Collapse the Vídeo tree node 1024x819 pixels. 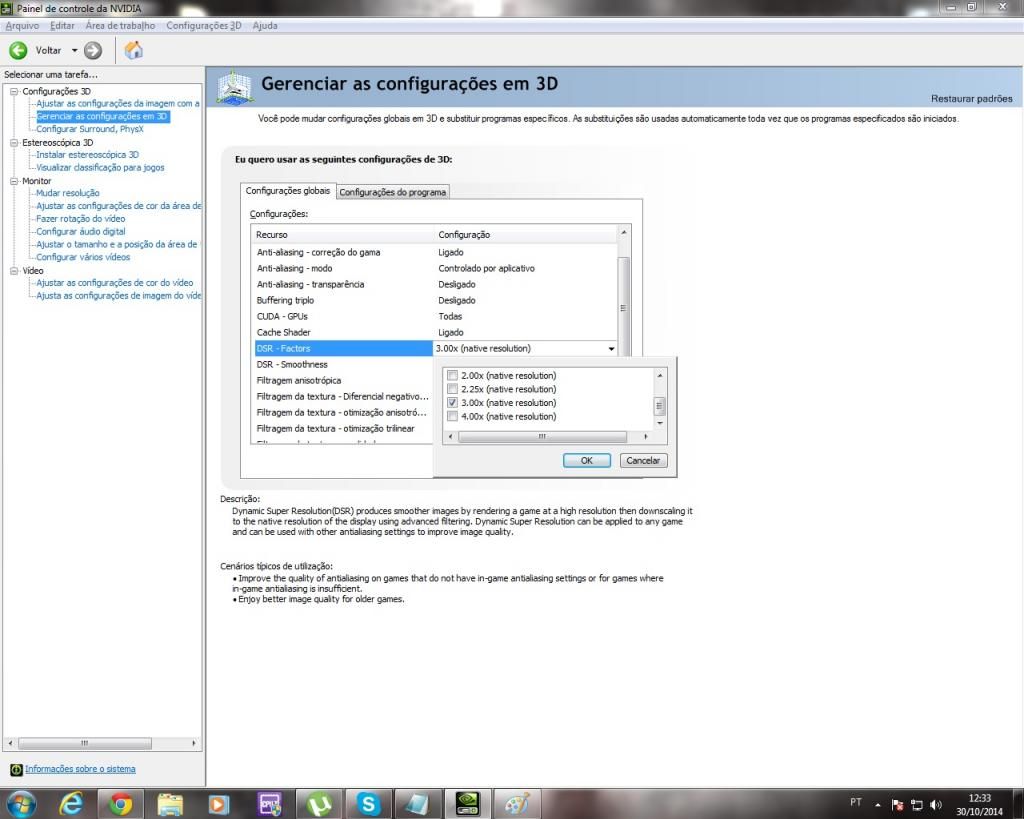[14, 270]
